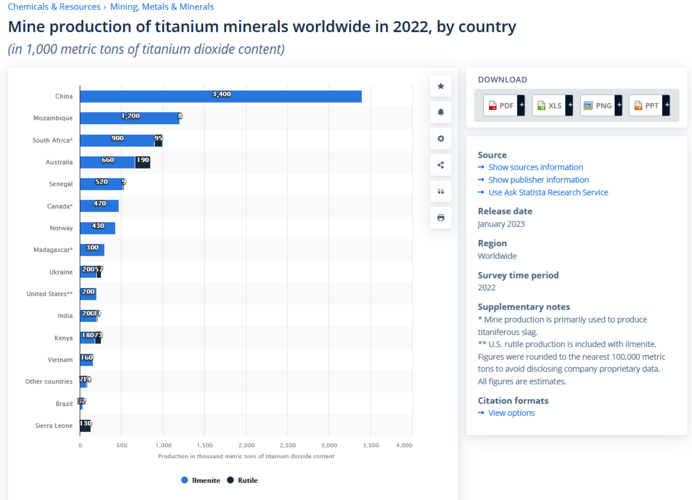The image size is (692, 500).
Task: Expand the PDF plus options
Action: 521,105
